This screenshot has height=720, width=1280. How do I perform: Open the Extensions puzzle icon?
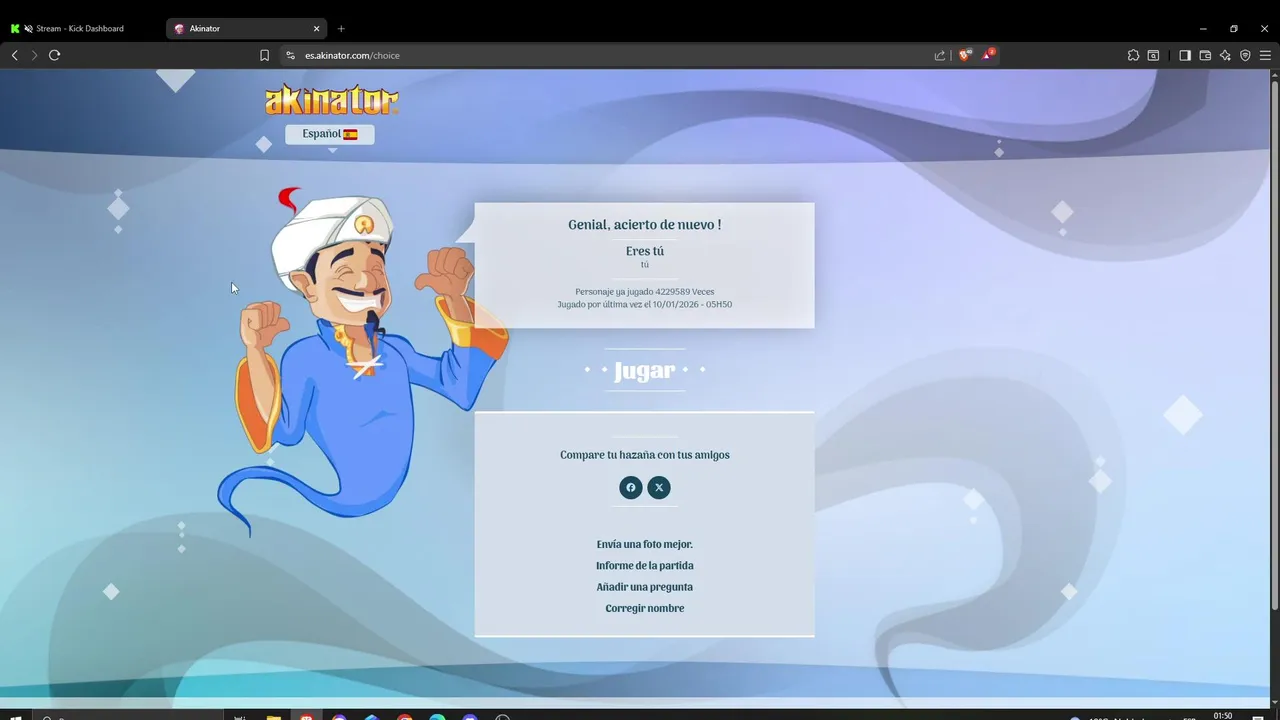(x=1133, y=55)
